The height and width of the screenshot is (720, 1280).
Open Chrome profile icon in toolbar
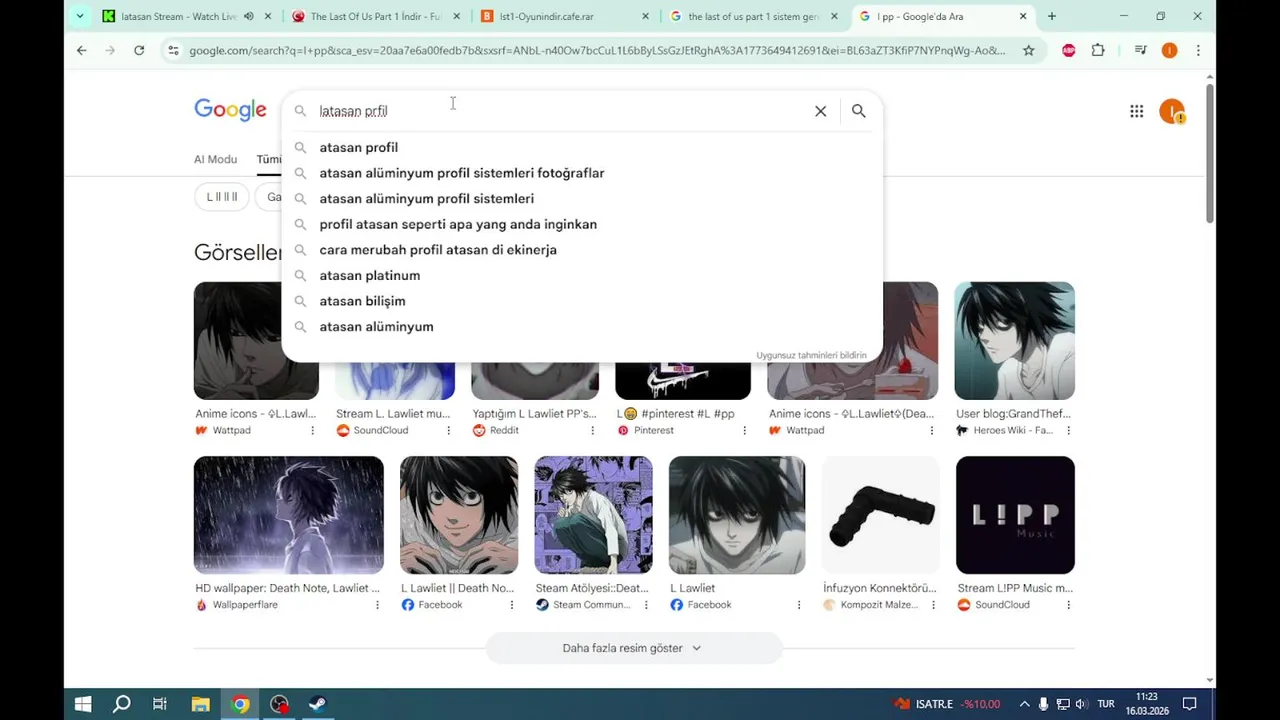click(1169, 50)
